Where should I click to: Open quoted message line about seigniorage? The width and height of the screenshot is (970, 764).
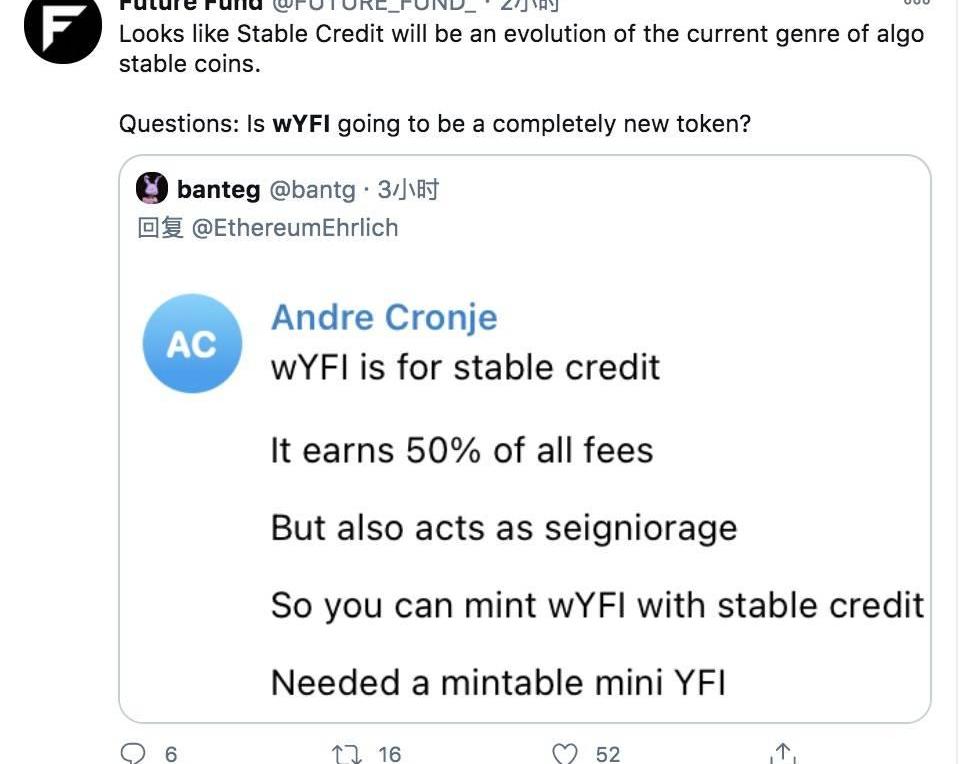click(503, 528)
